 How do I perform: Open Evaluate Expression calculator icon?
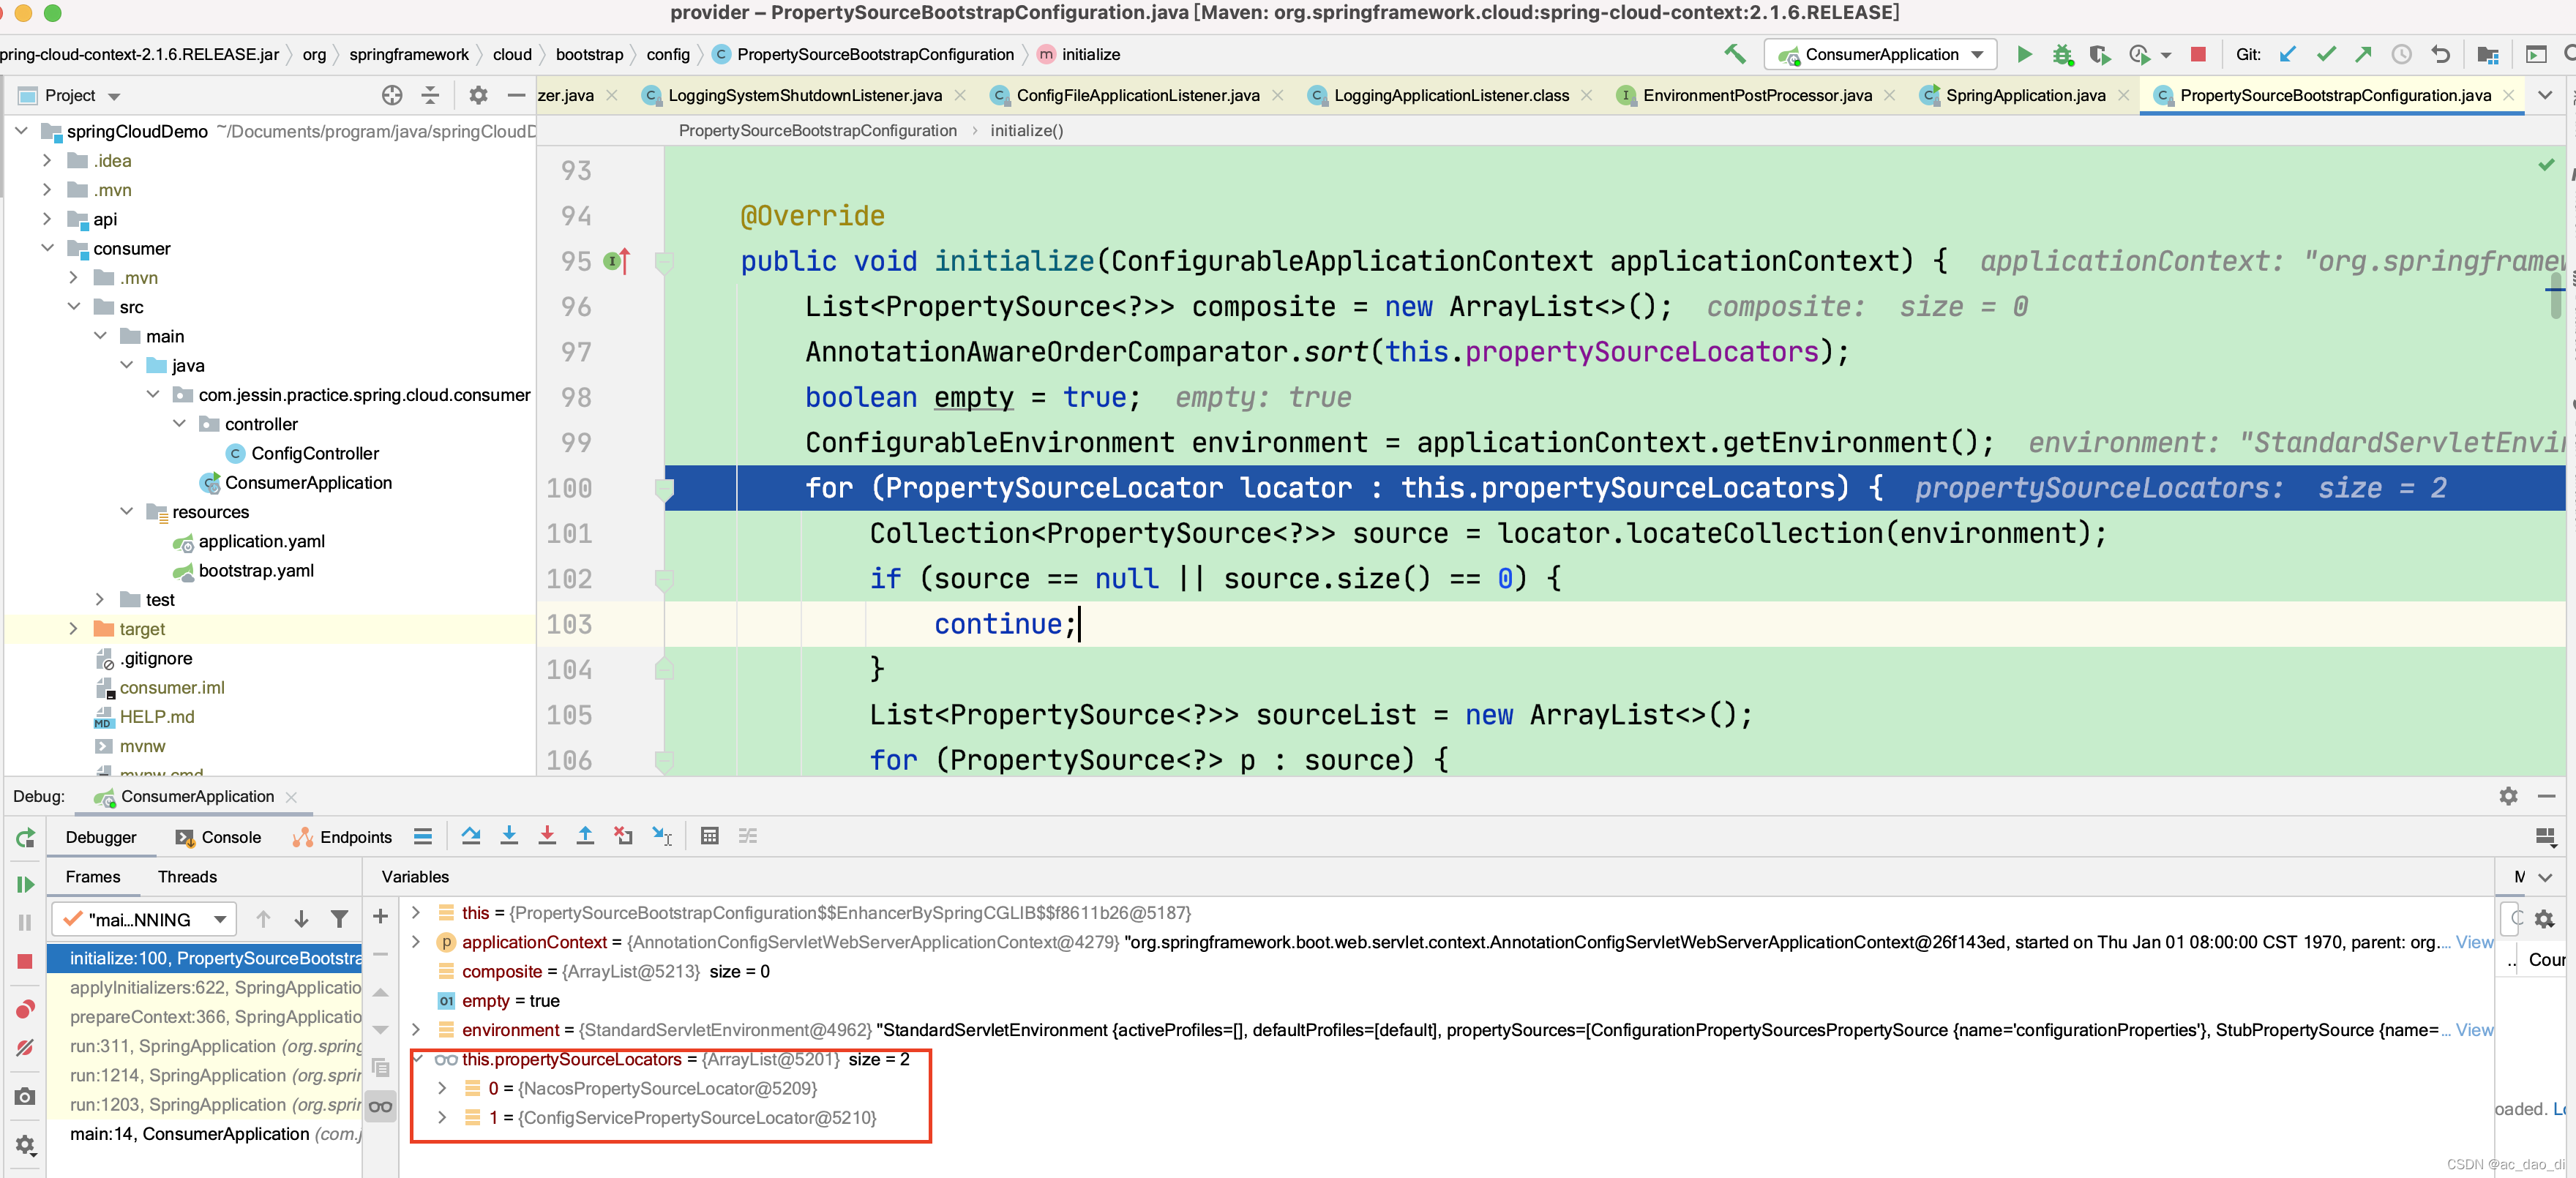(x=710, y=836)
